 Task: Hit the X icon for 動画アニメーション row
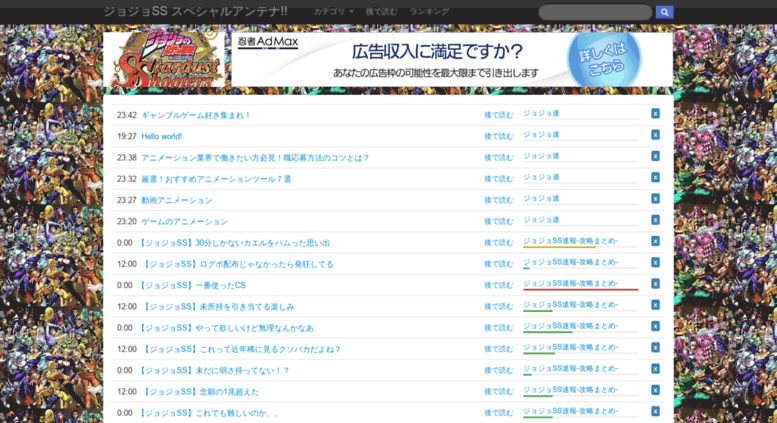pyautogui.click(x=655, y=199)
